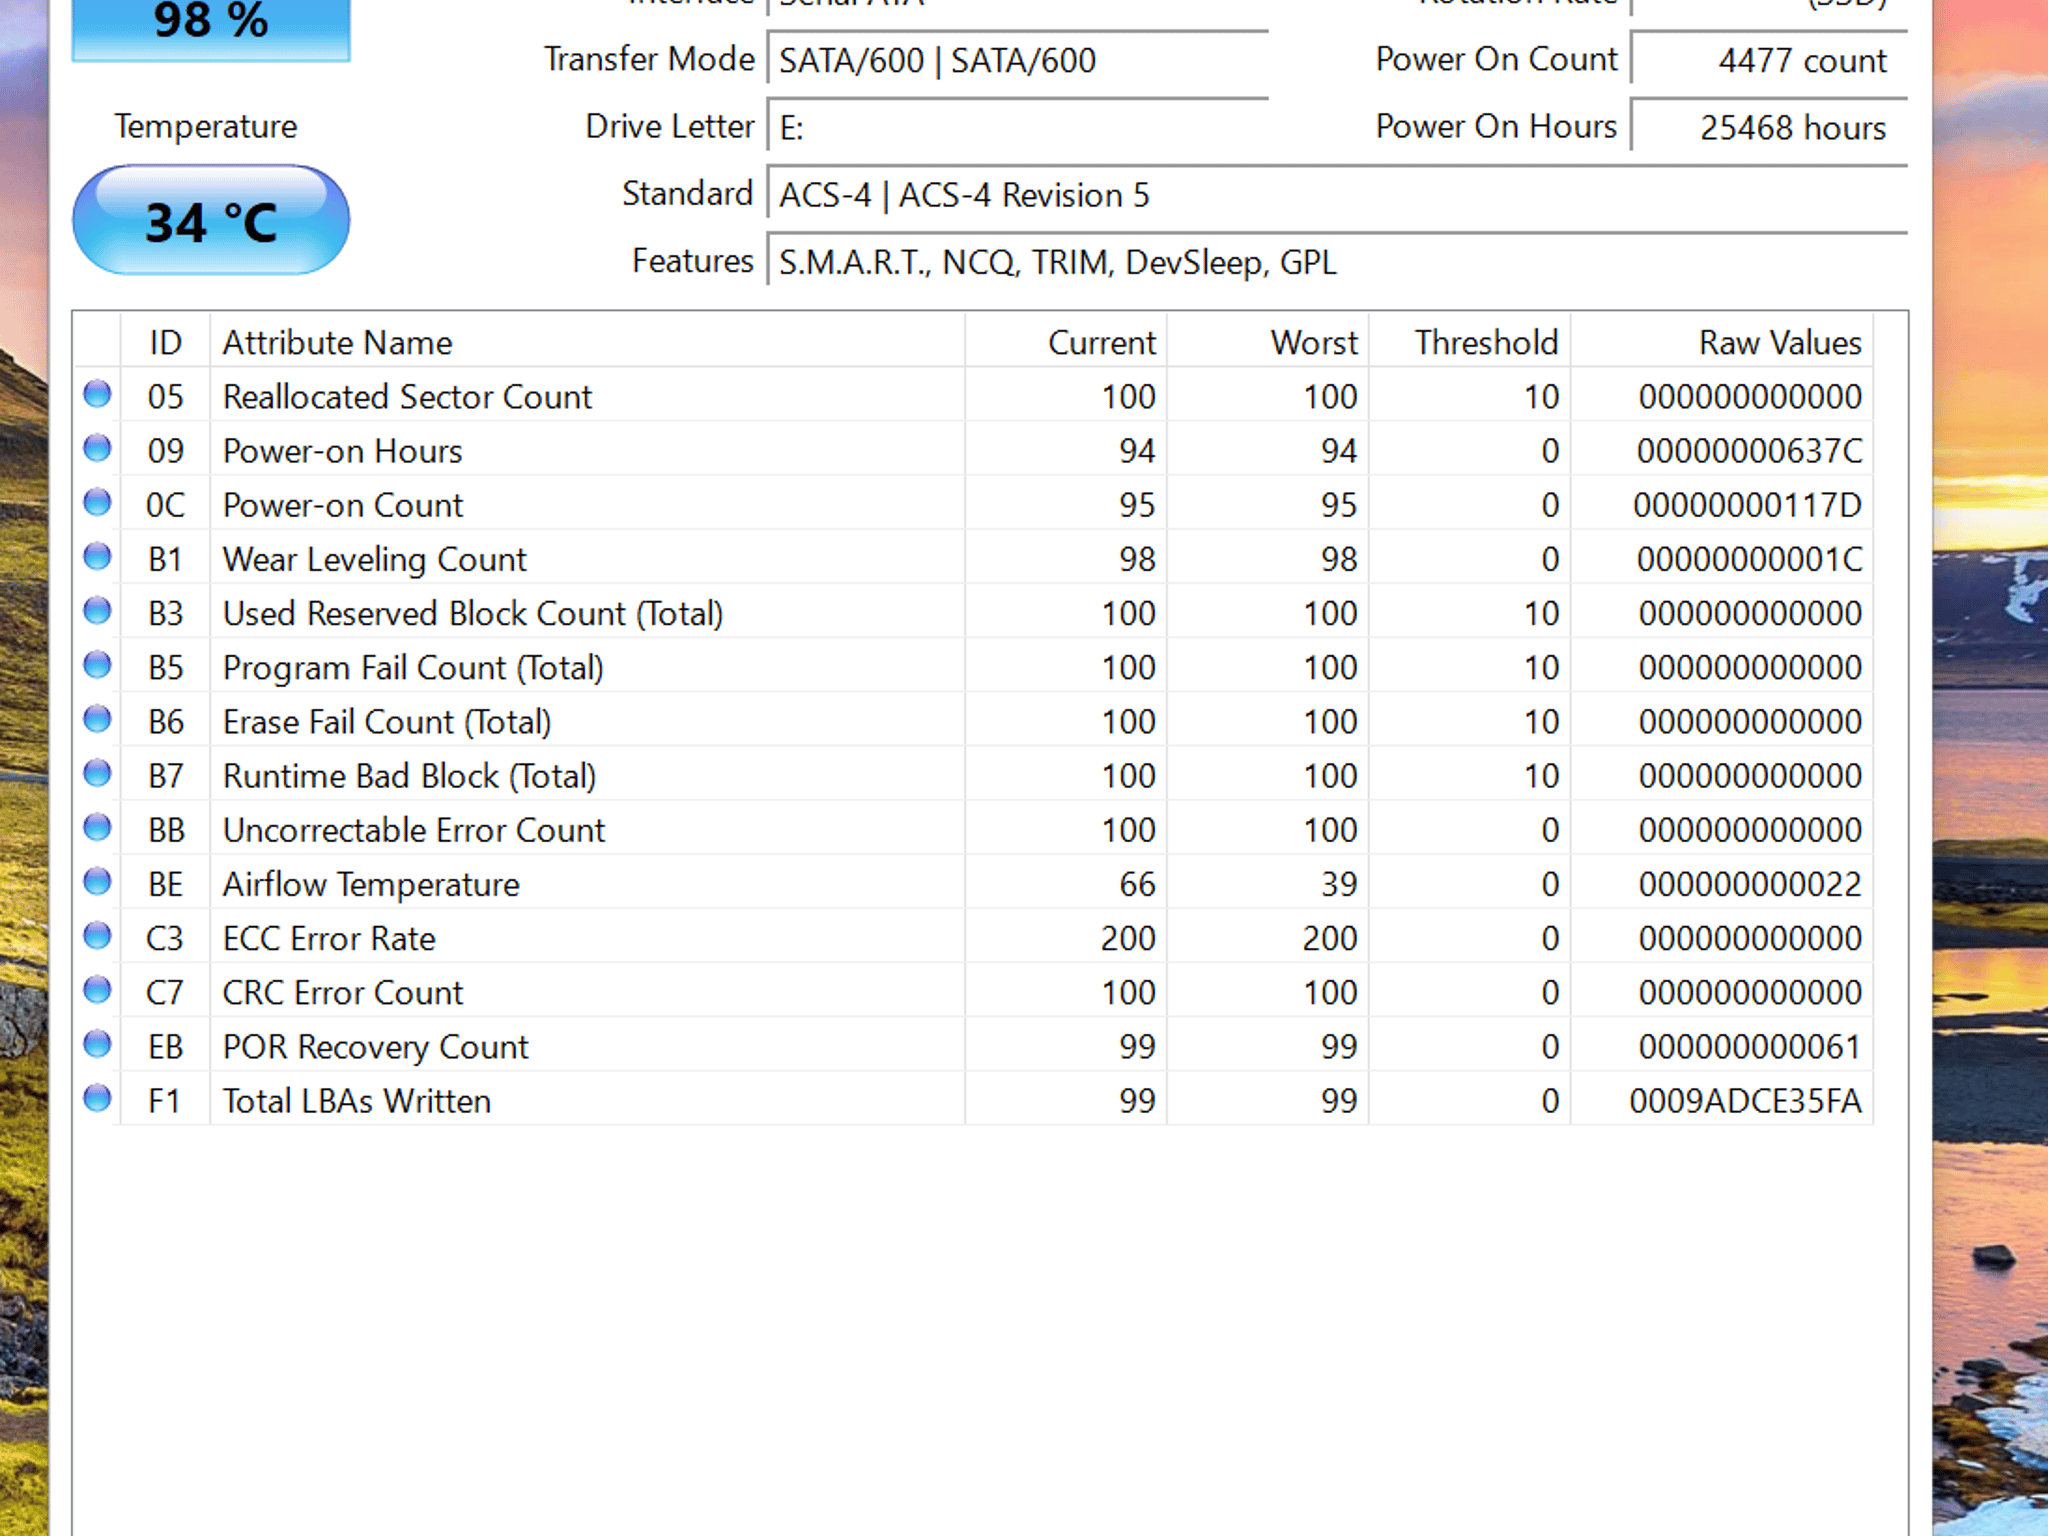Click the ID cell 0C

165,505
